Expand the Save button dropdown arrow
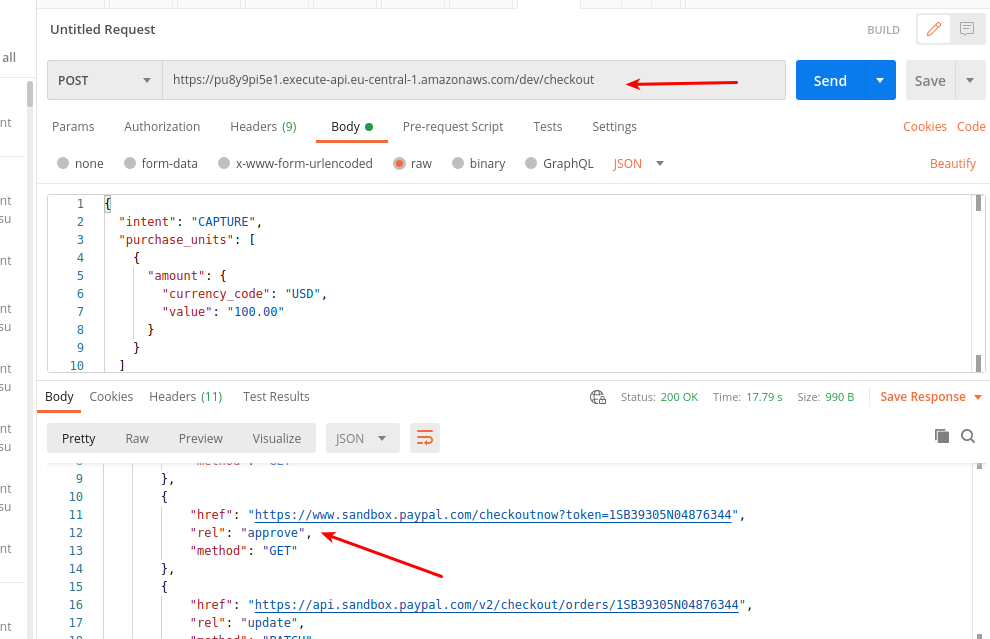The width and height of the screenshot is (990, 639). 970,80
